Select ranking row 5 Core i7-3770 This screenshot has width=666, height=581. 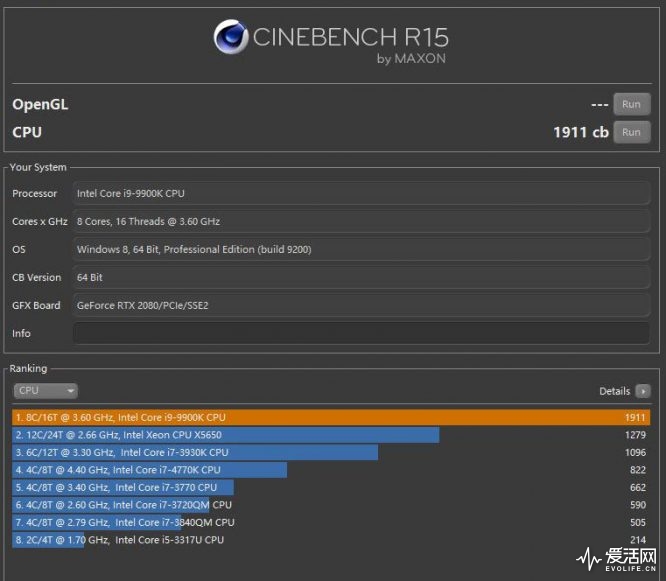331,487
